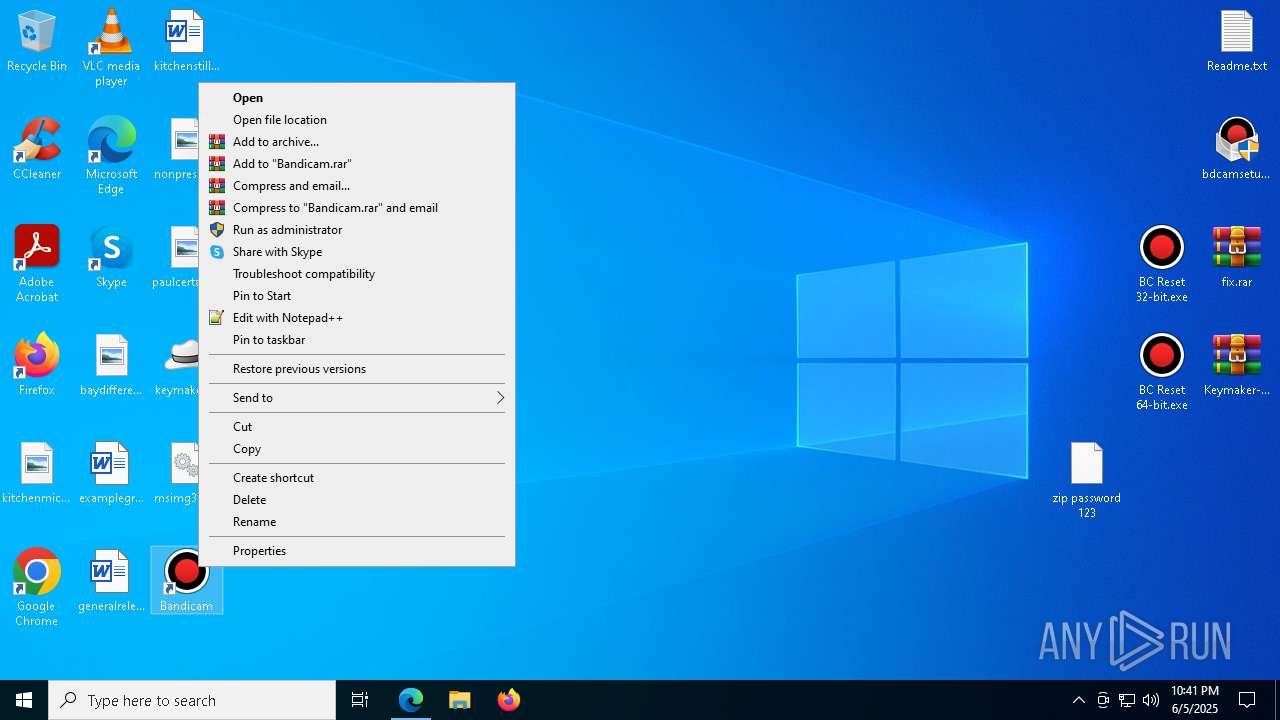Open the Windows Start menu
The image size is (1280, 720).
[x=24, y=700]
